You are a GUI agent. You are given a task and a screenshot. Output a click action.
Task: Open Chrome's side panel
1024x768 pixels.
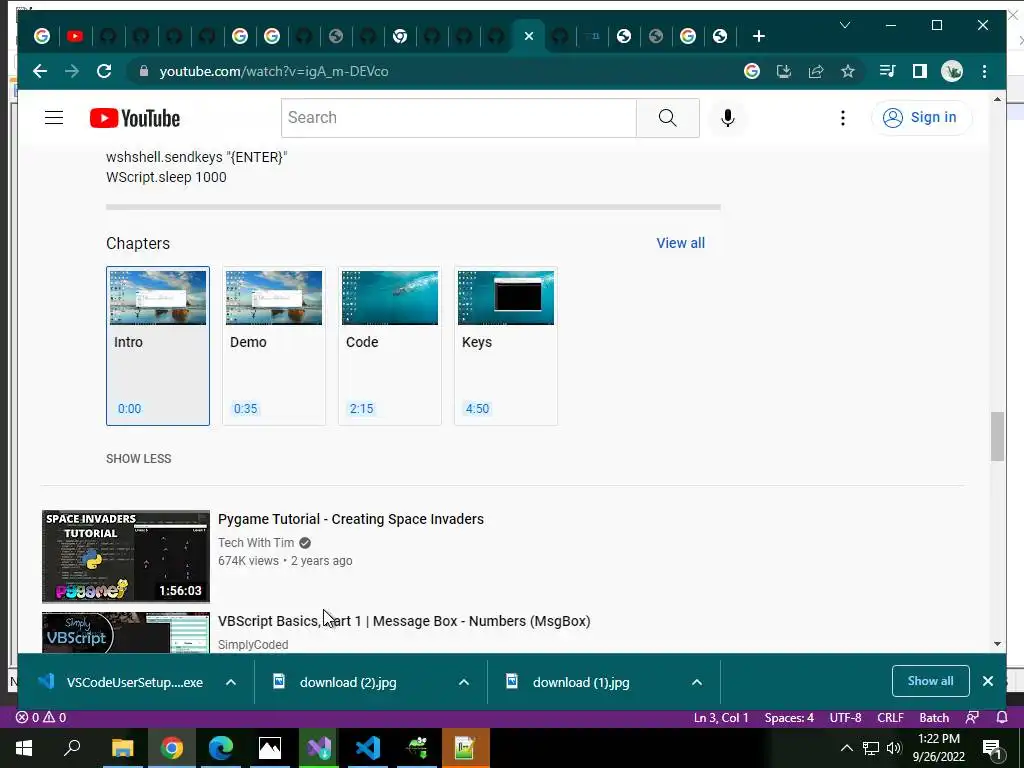pyautogui.click(x=920, y=71)
